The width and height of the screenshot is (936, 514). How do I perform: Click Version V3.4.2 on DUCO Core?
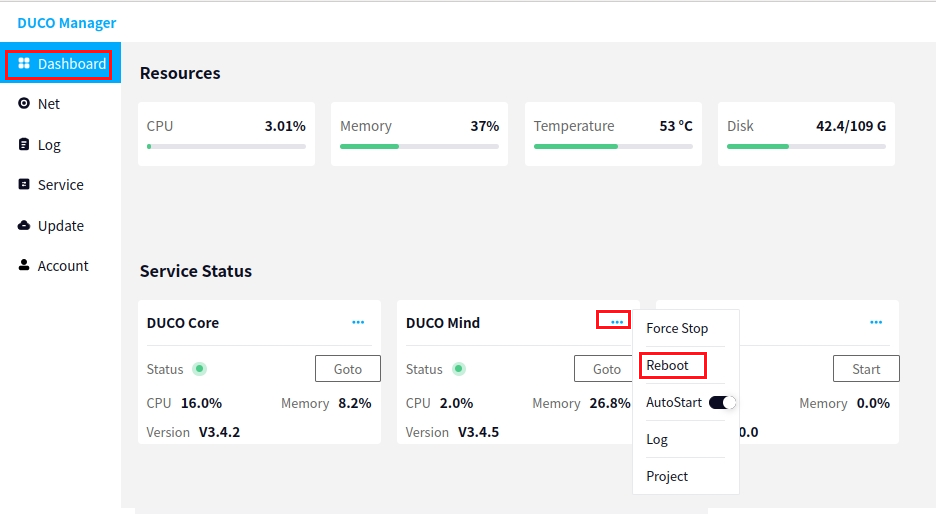pos(219,432)
